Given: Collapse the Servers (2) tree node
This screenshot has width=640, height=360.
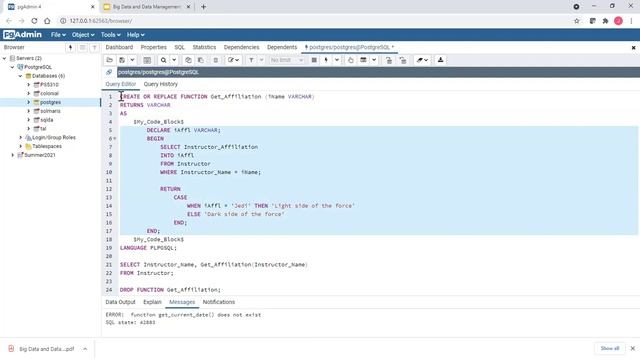Looking at the screenshot, I should pos(4,58).
